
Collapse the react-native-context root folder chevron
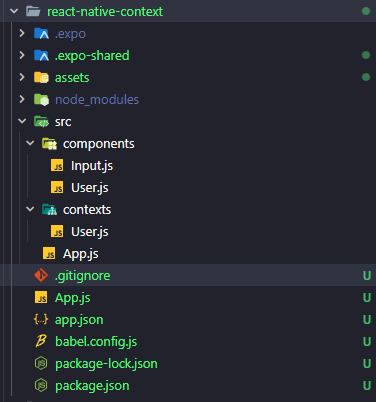coord(14,11)
